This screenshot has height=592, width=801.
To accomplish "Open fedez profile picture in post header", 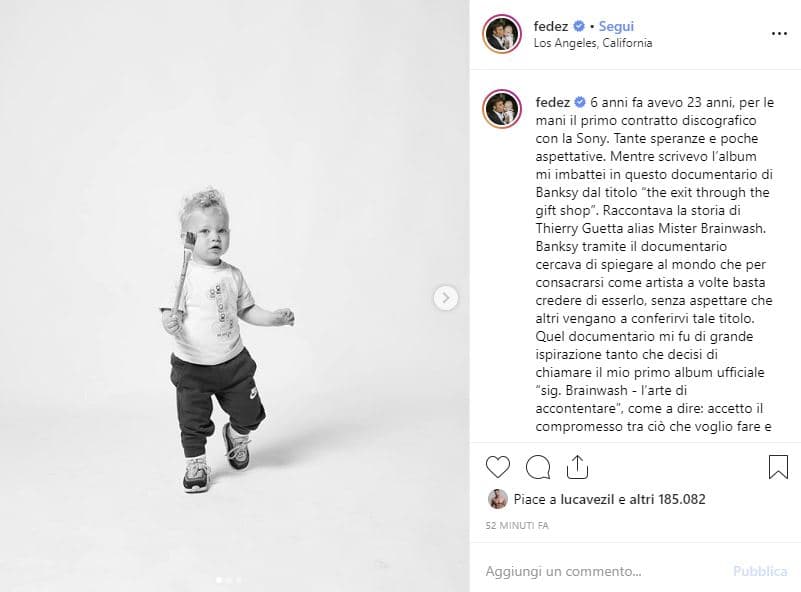I will tap(502, 33).
